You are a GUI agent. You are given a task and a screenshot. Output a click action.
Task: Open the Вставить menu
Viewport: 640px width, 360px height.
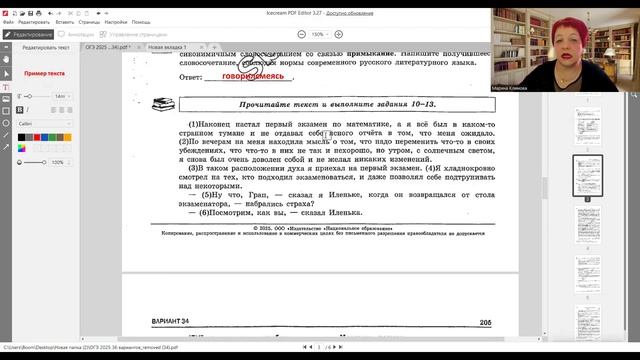tap(65, 22)
